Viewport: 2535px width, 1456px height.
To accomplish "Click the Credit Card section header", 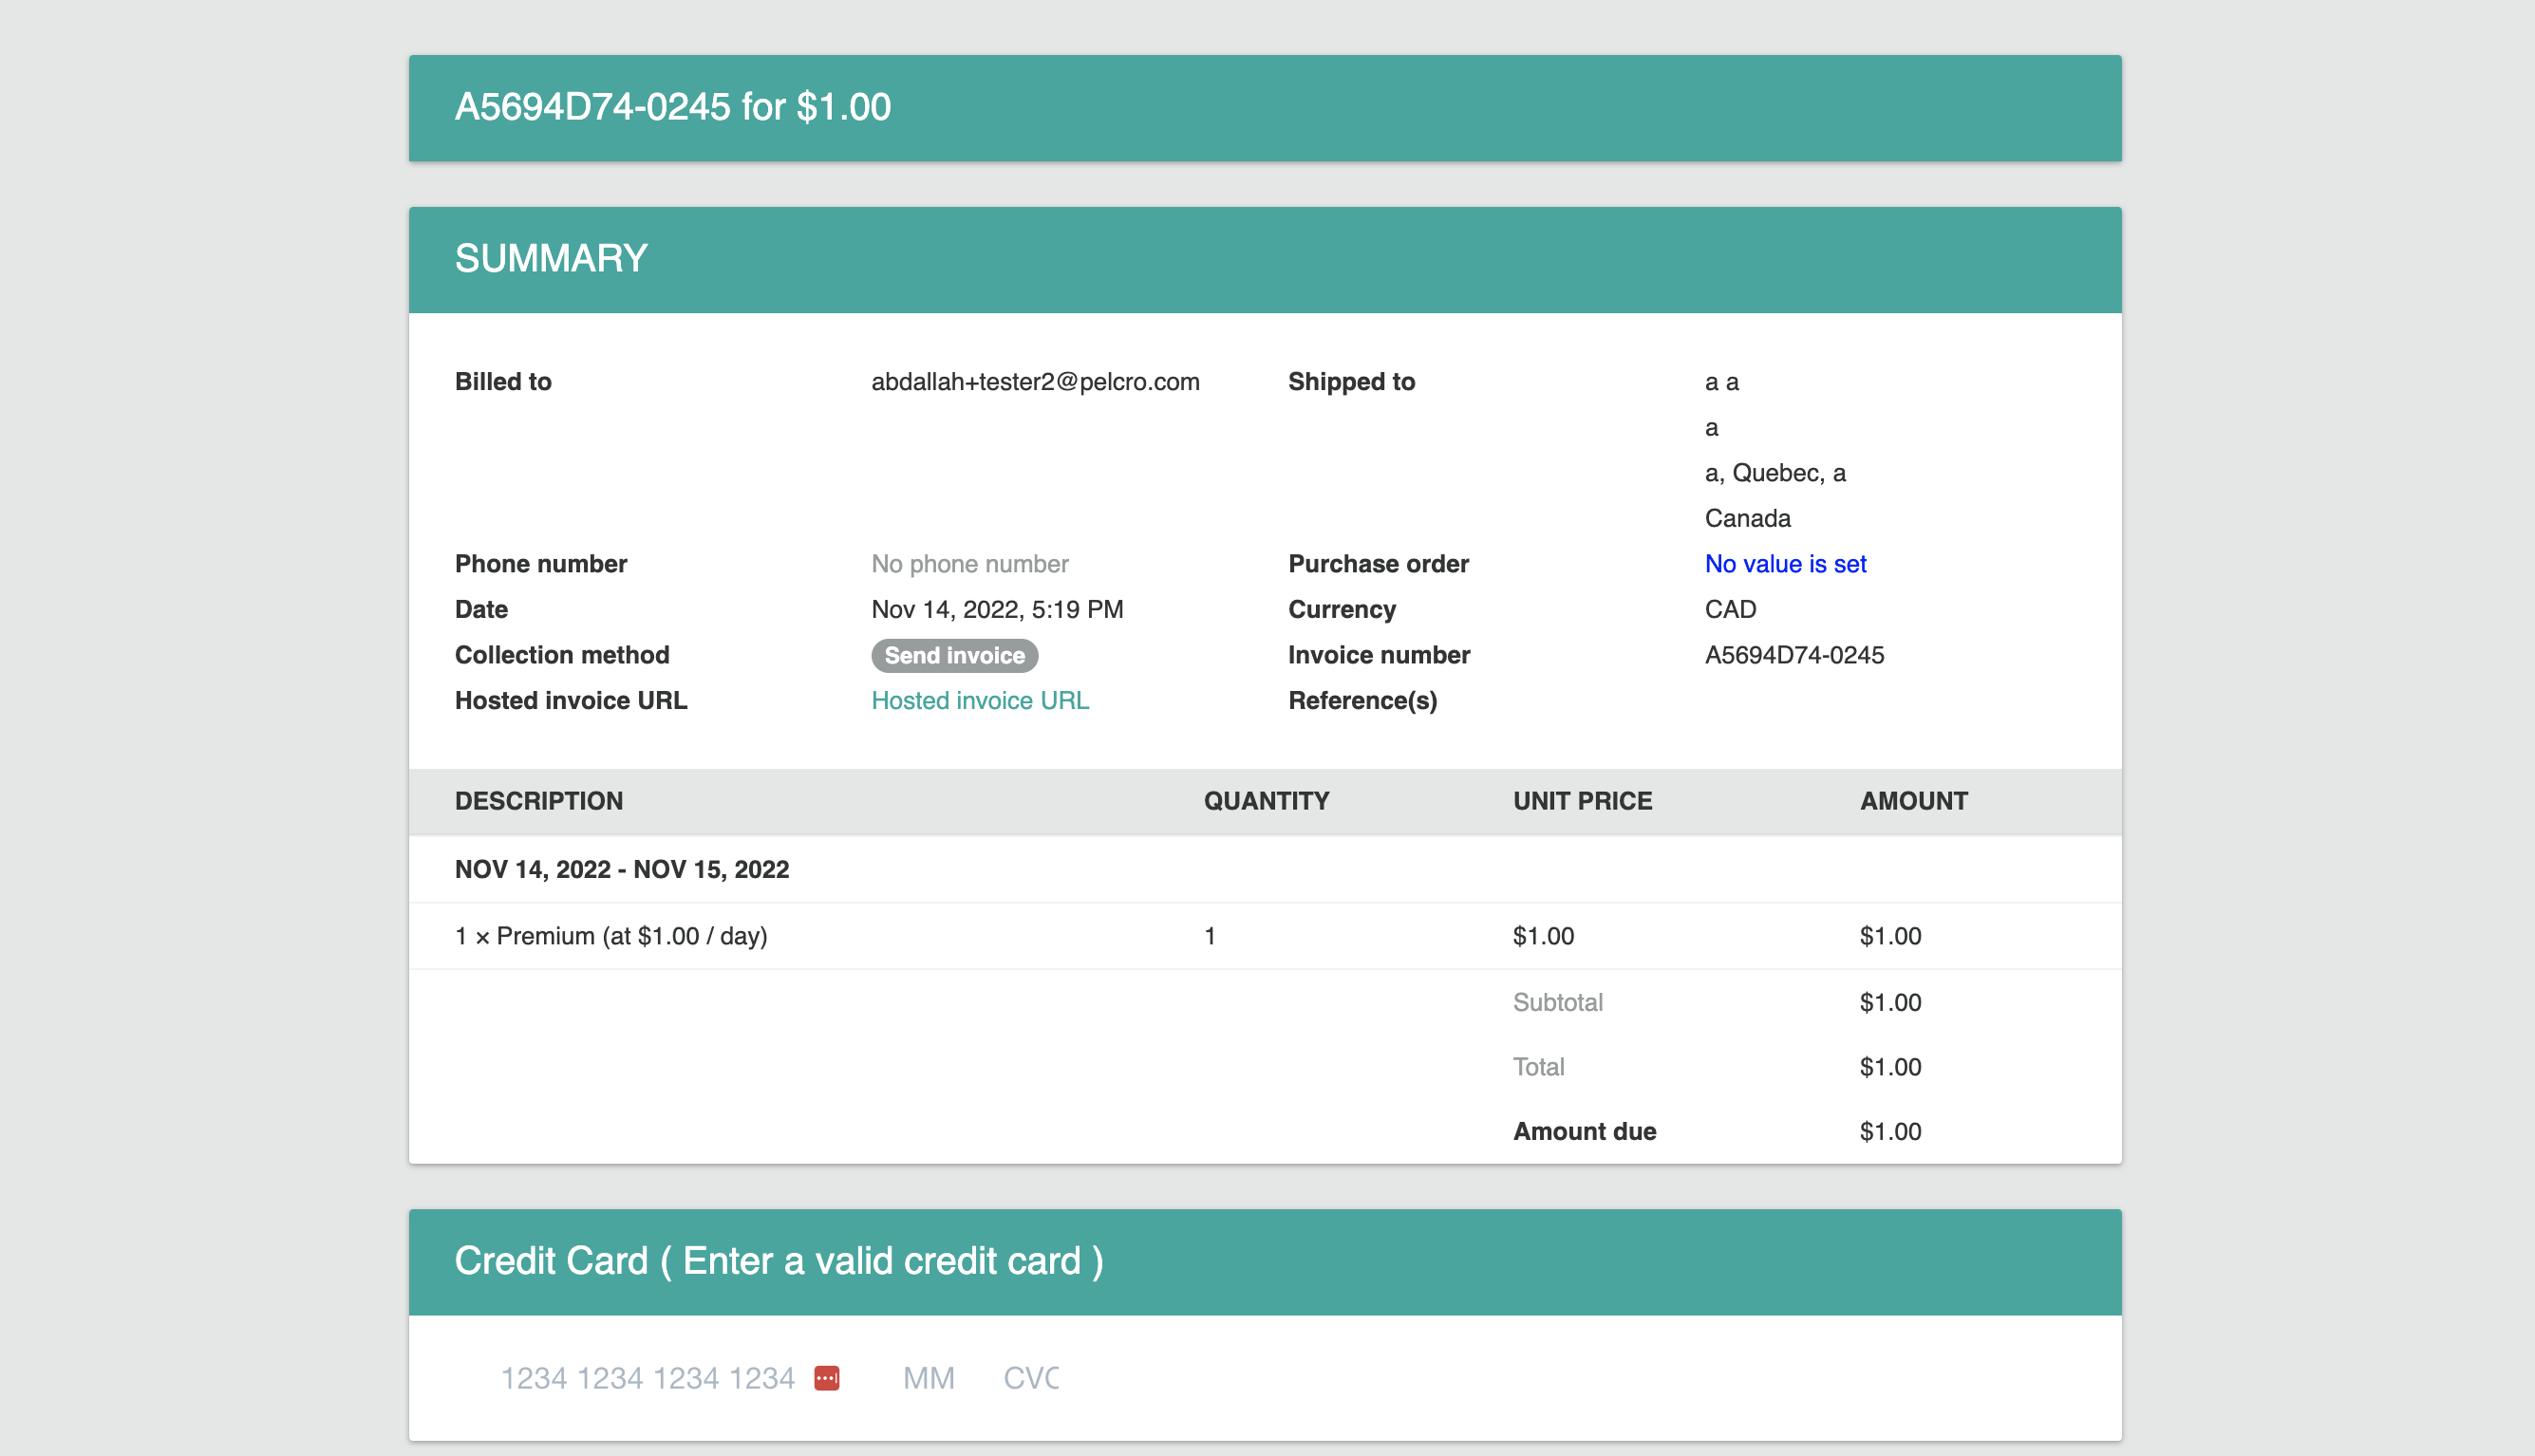I will click(x=778, y=1261).
